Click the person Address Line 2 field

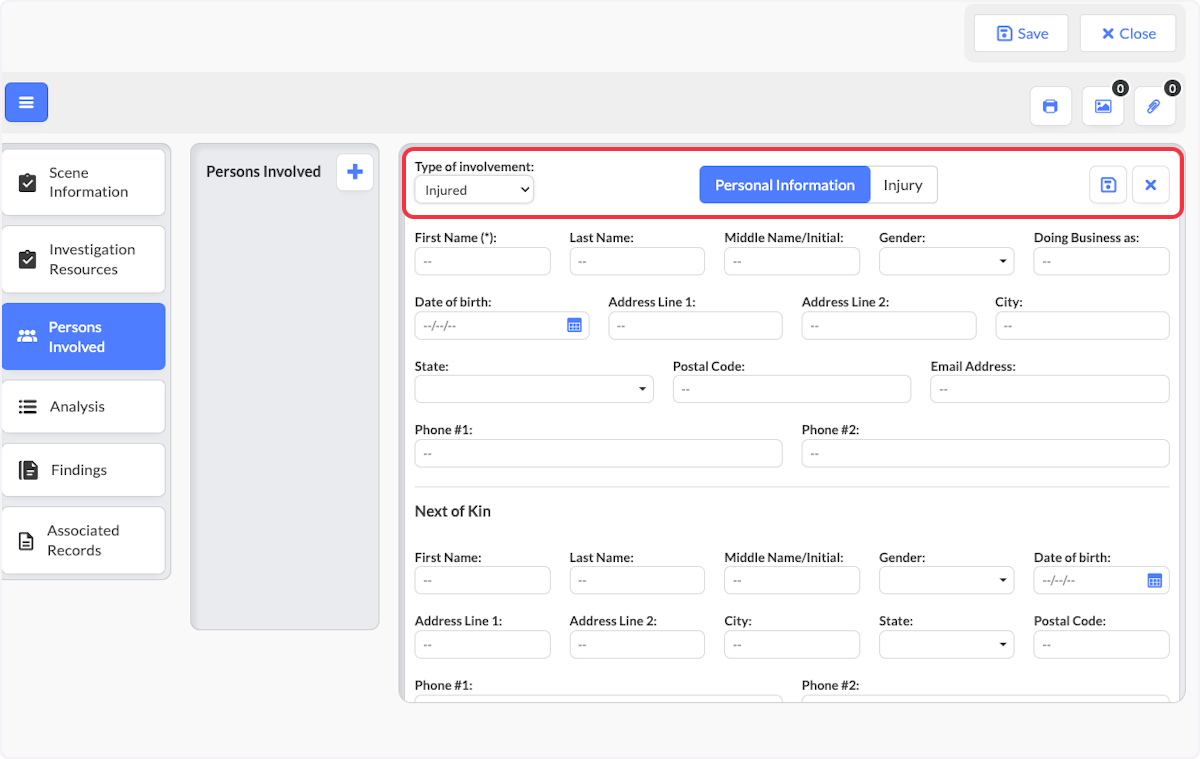[889, 325]
